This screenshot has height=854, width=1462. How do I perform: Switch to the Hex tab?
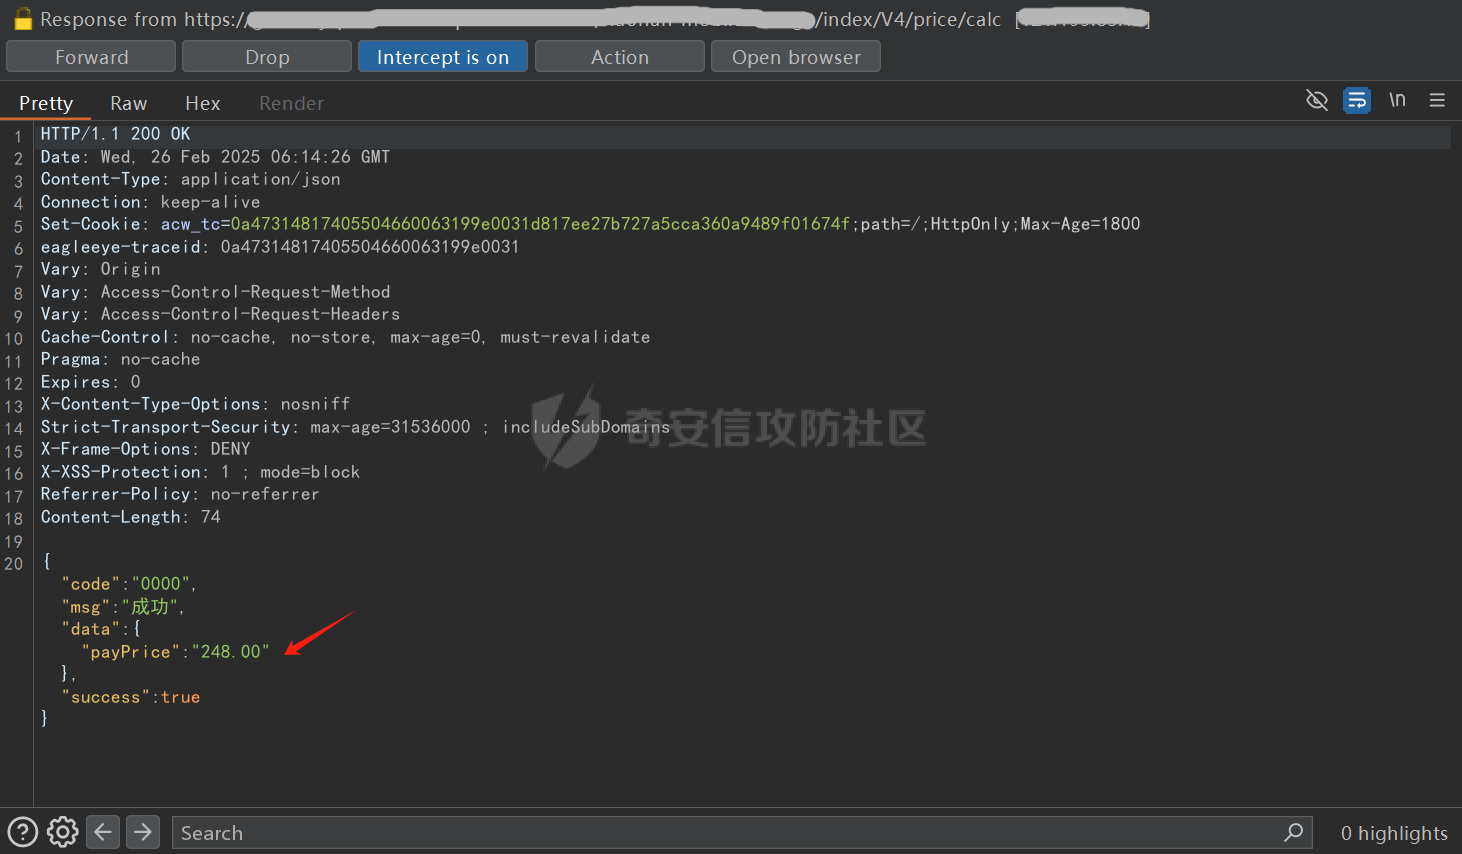click(x=202, y=103)
